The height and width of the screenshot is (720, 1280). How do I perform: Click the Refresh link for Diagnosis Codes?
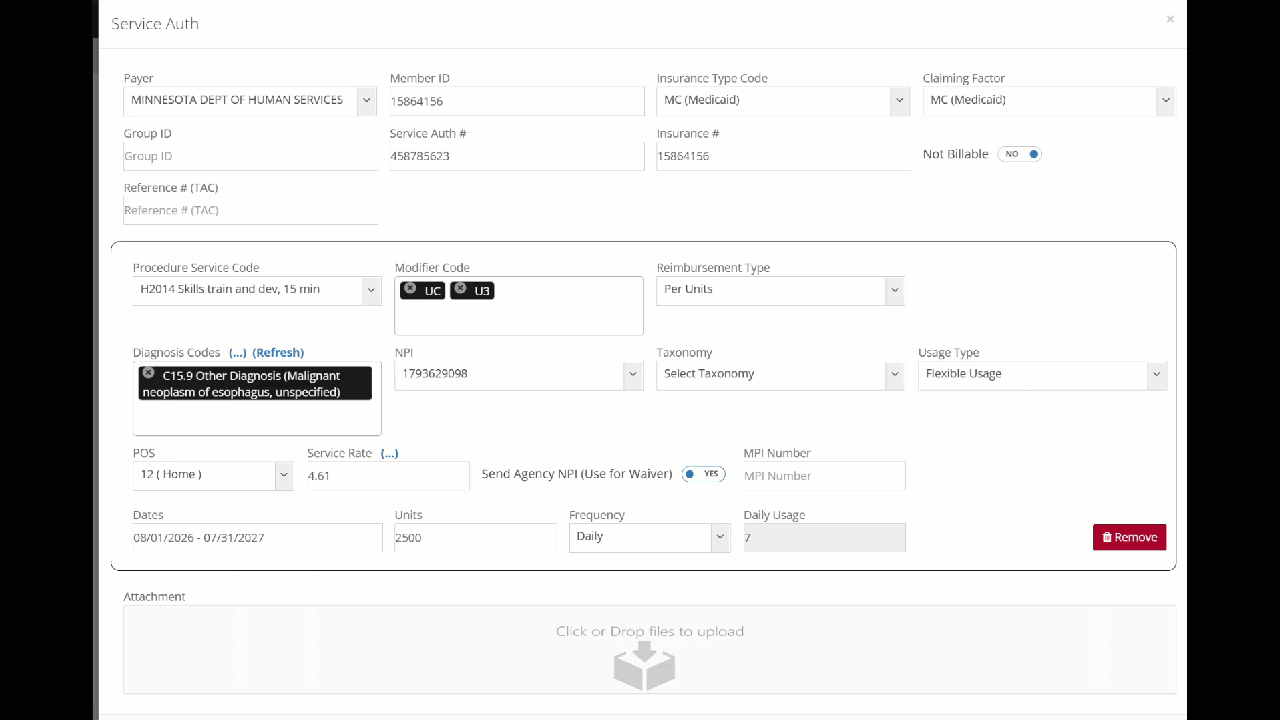click(x=278, y=353)
